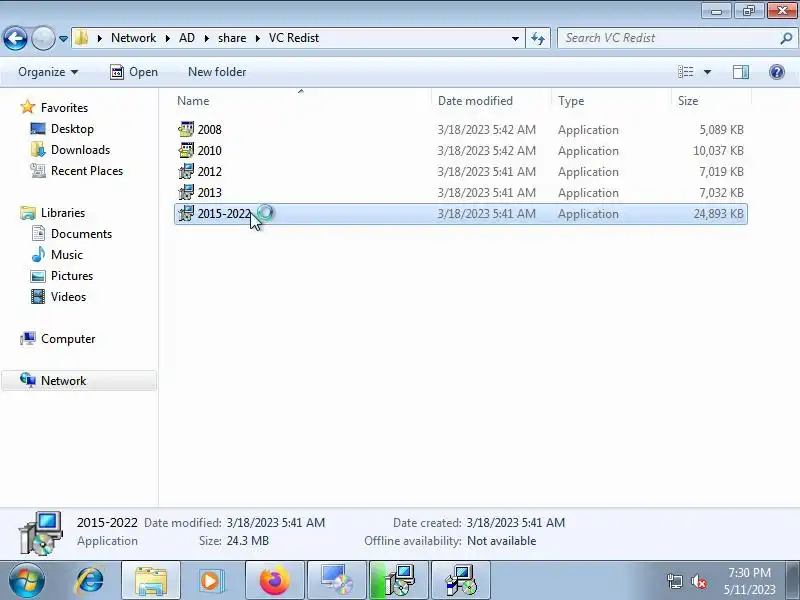Expand the chevron after AD in address bar
This screenshot has width=800, height=600.
click(207, 38)
